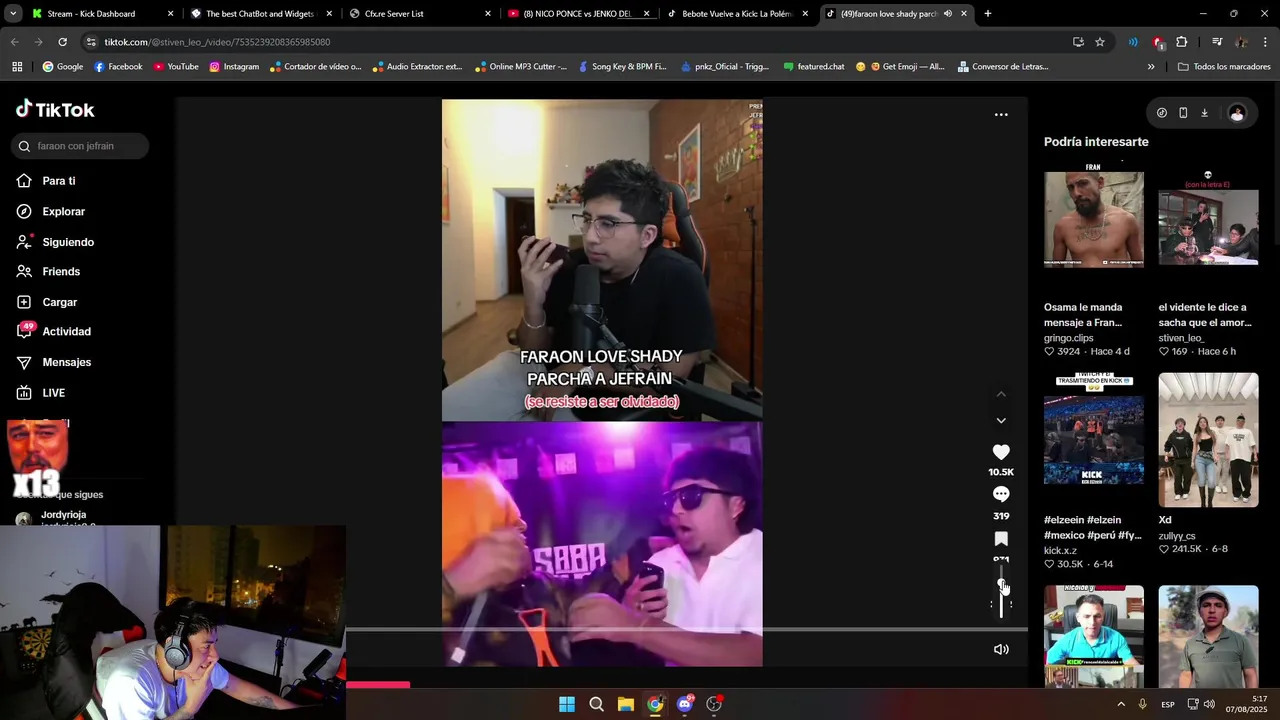Screen dimensions: 1280x720
Task: Open File Explorer from taskbar
Action: pyautogui.click(x=625, y=704)
